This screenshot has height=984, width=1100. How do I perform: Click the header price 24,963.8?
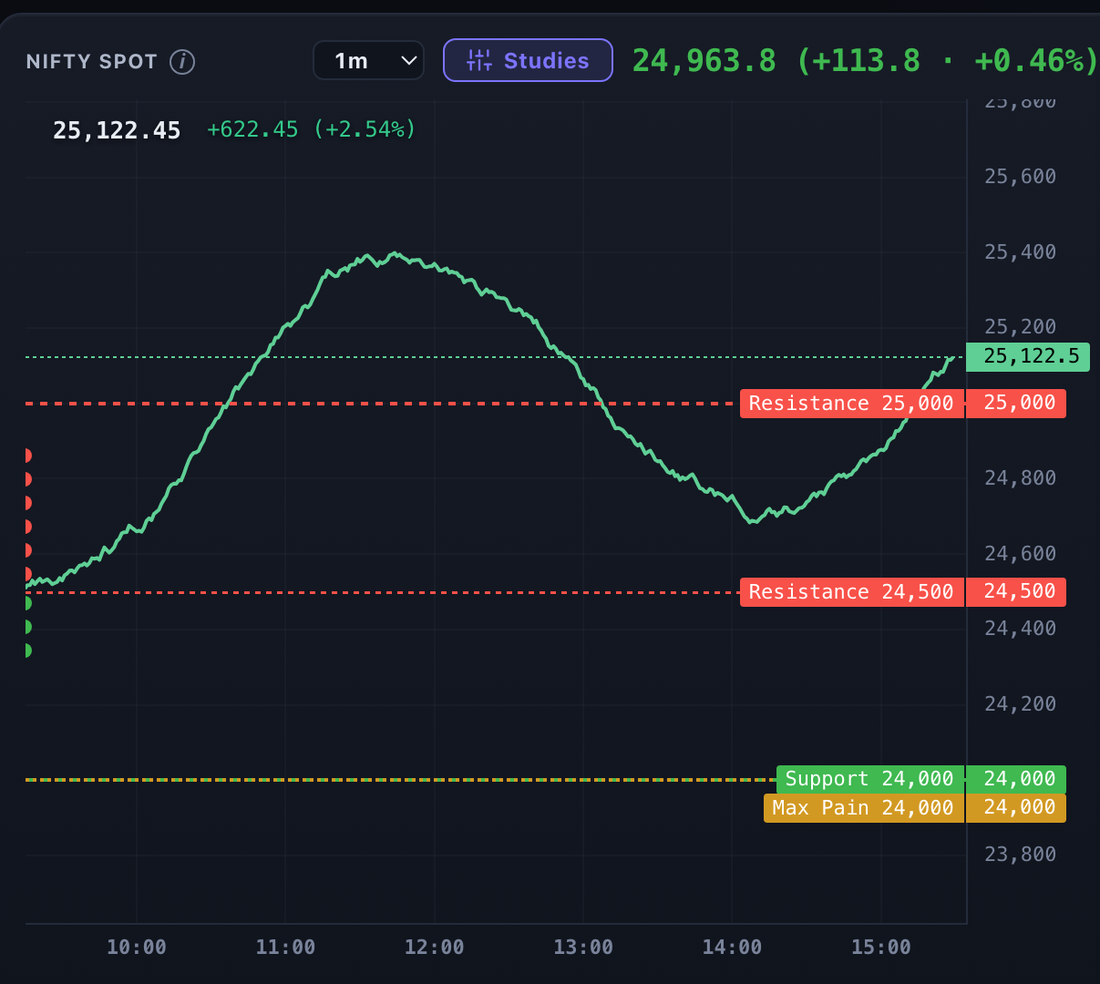tap(704, 61)
